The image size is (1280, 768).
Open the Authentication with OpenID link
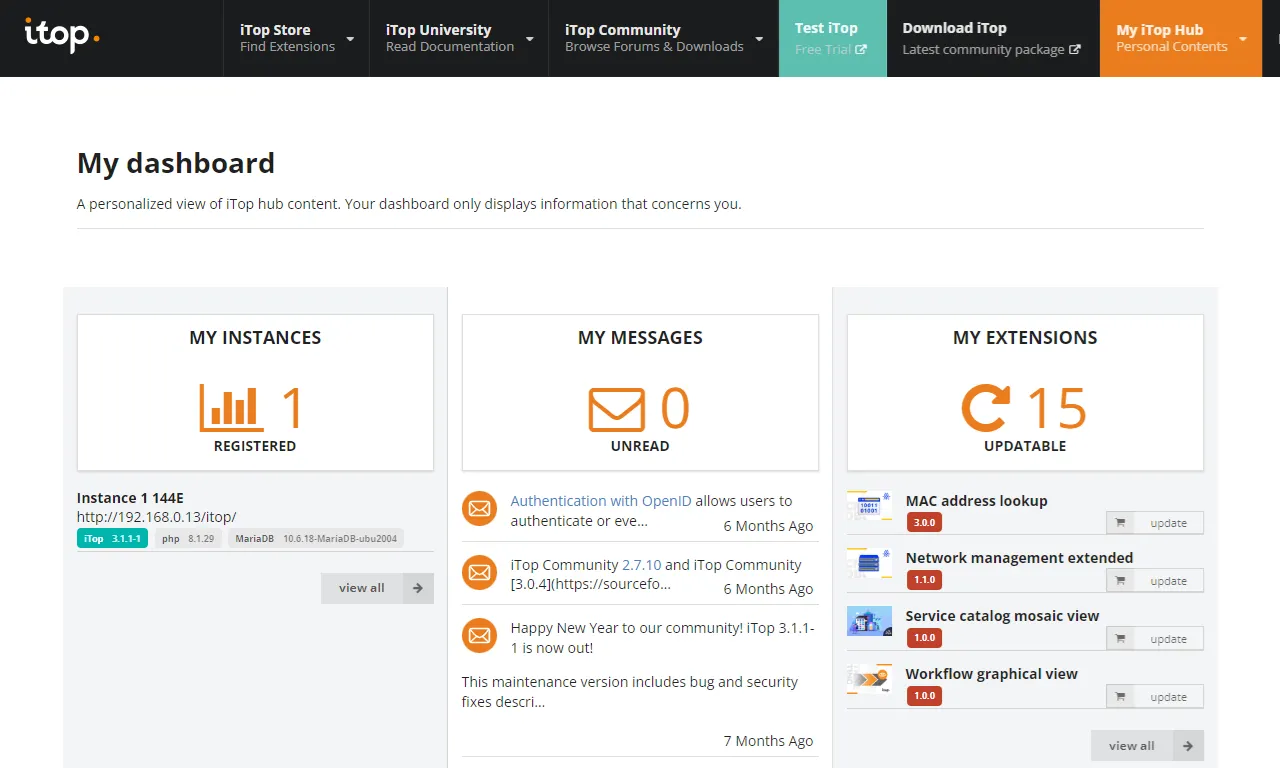point(601,501)
